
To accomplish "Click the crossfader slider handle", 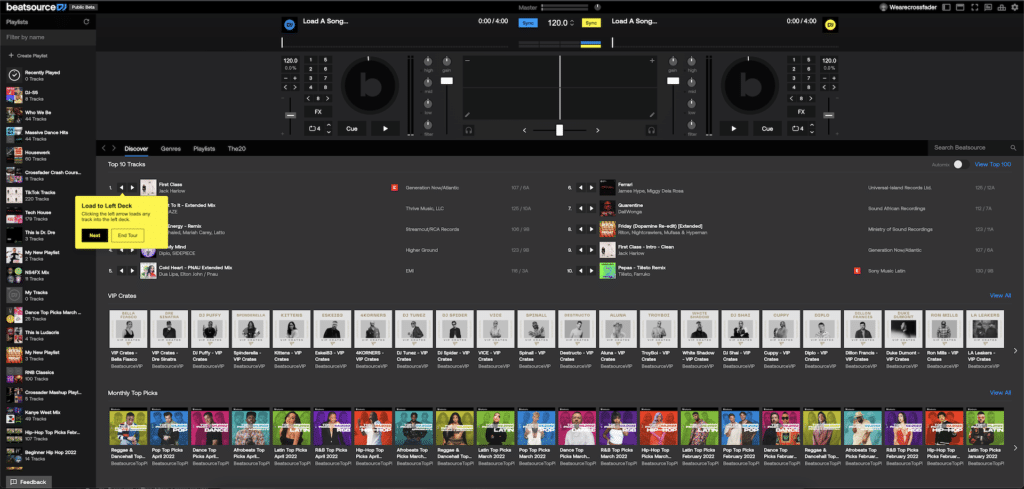I will pyautogui.click(x=559, y=130).
